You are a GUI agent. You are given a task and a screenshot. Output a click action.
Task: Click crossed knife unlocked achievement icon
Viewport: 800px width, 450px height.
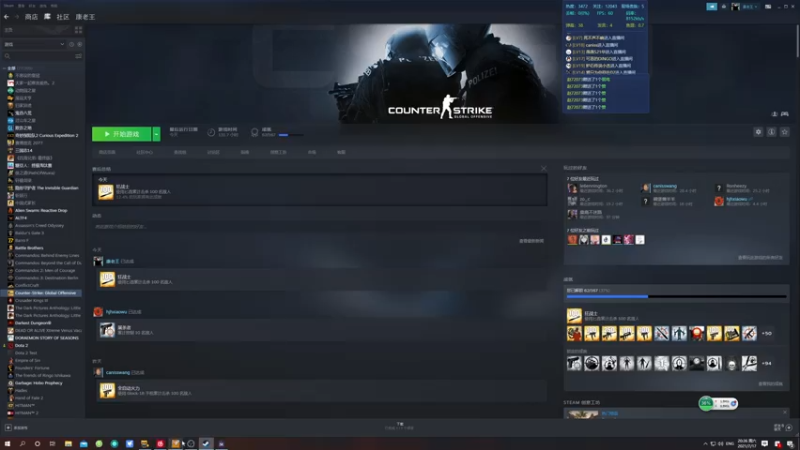click(x=662, y=333)
